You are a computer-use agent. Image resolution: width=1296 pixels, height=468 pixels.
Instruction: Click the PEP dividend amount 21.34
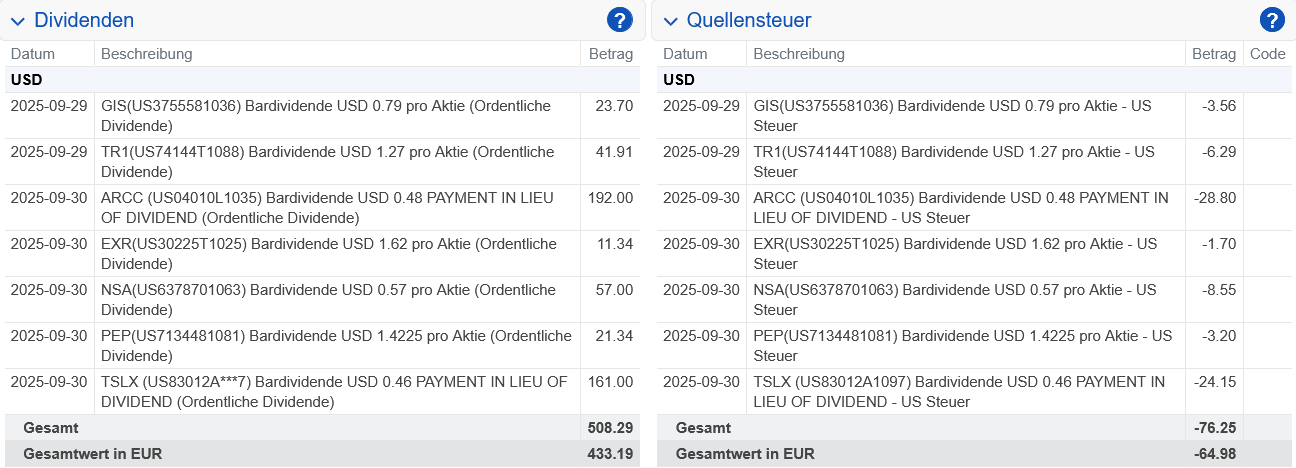613,336
